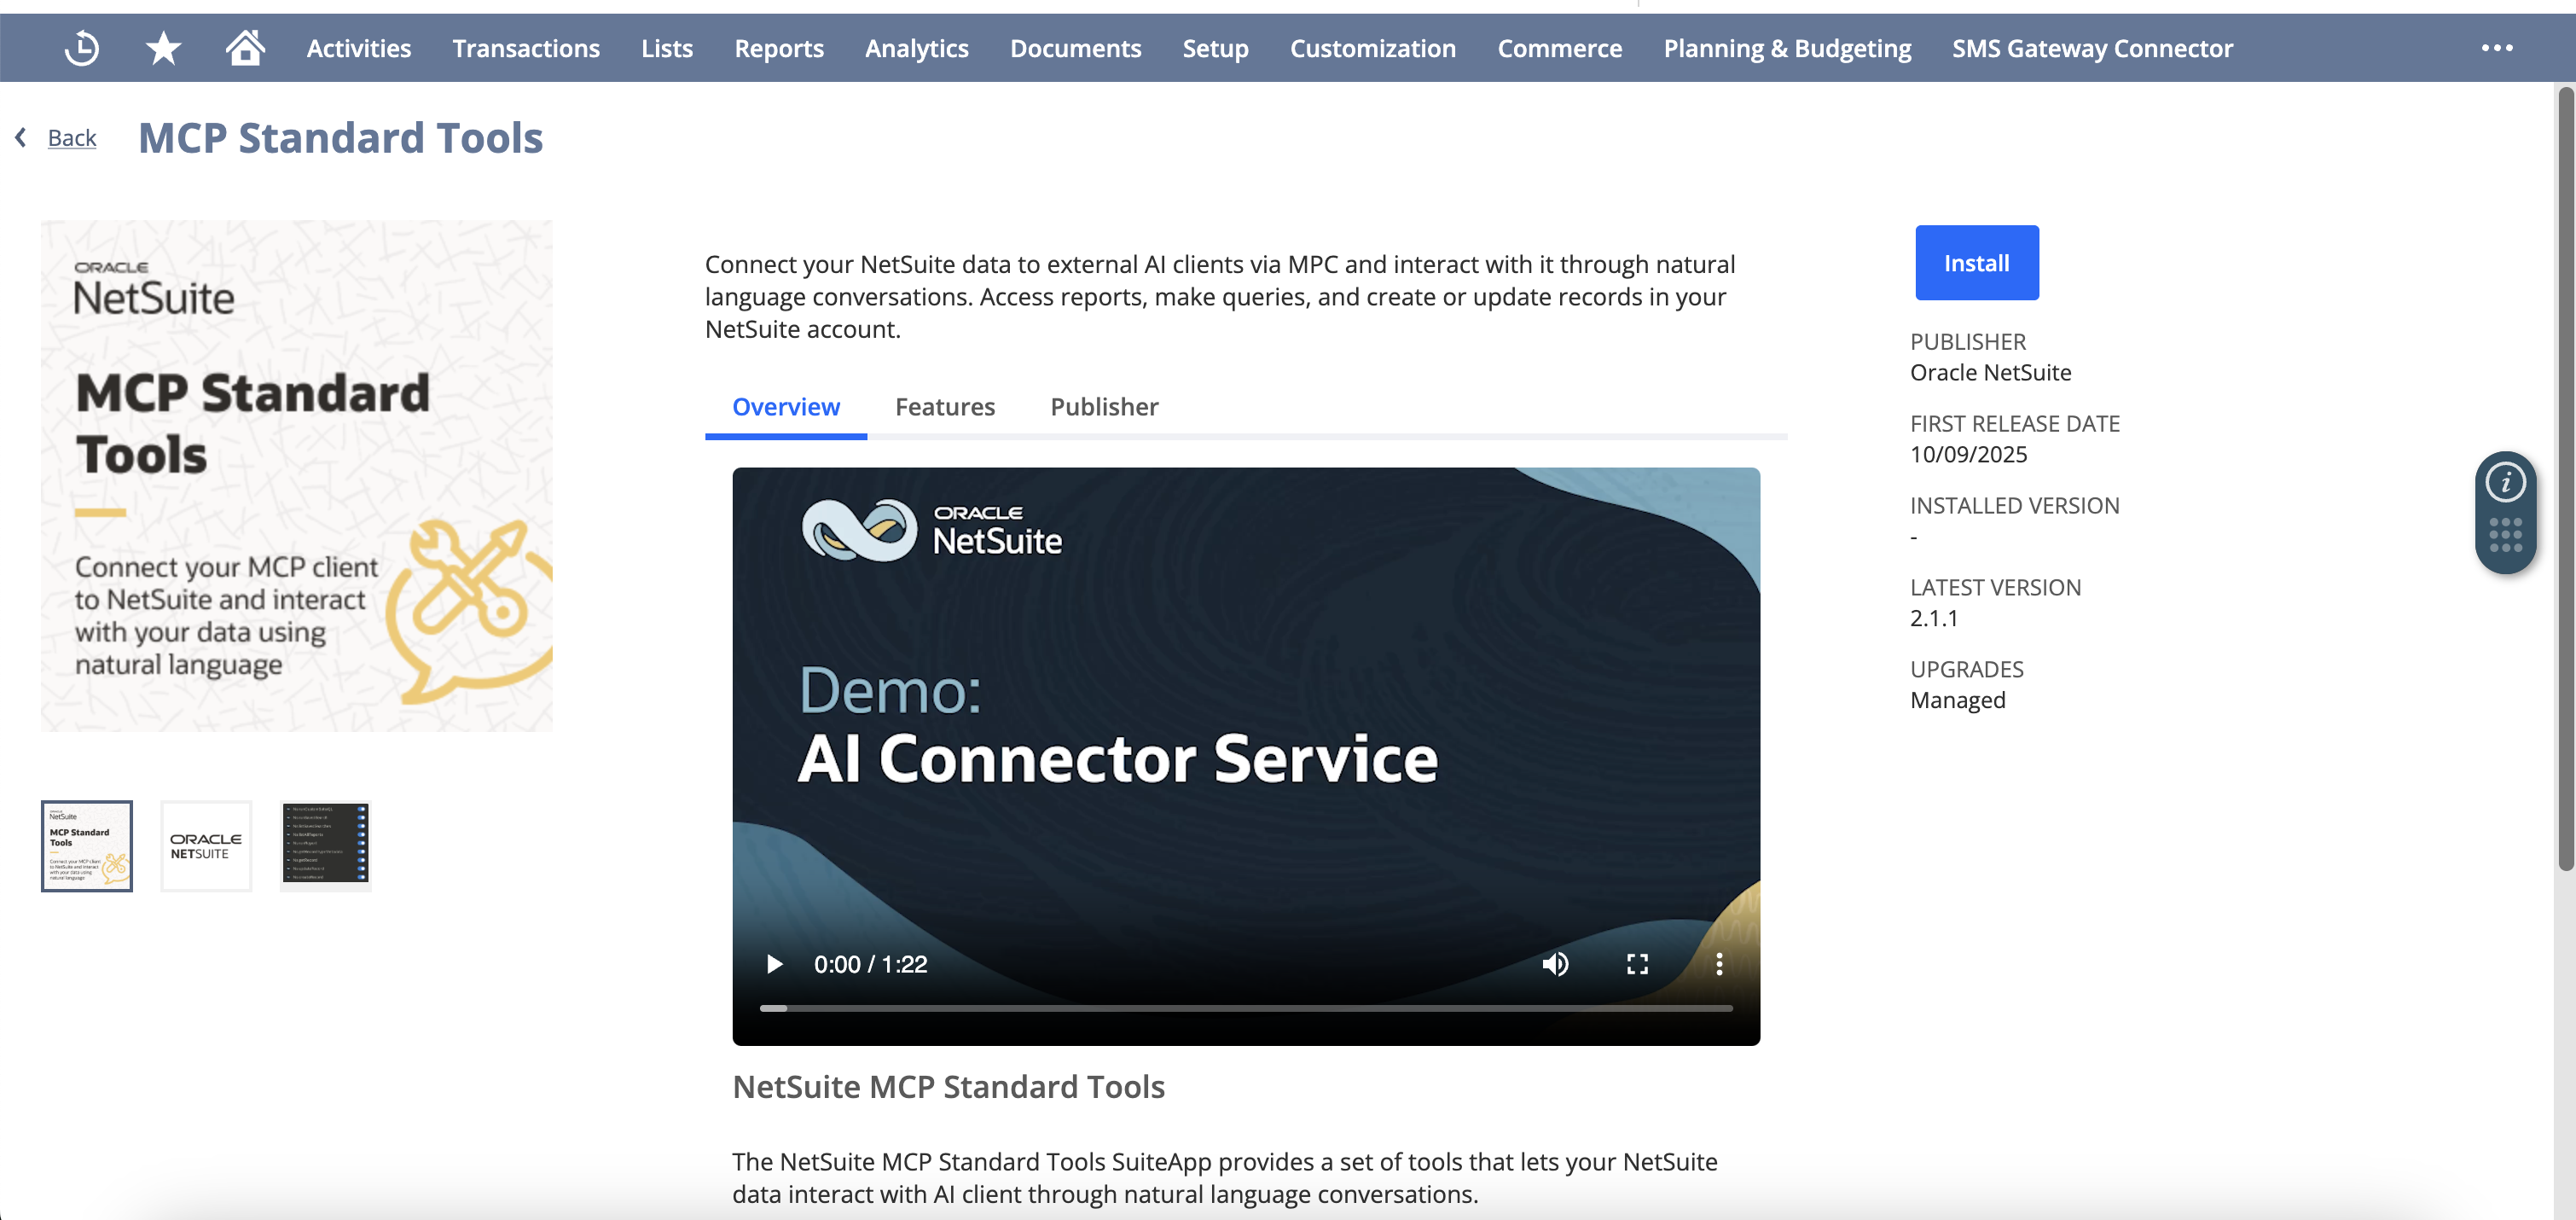Click the '2.1.1' latest version value
This screenshot has width=2576, height=1220.
tap(1934, 619)
